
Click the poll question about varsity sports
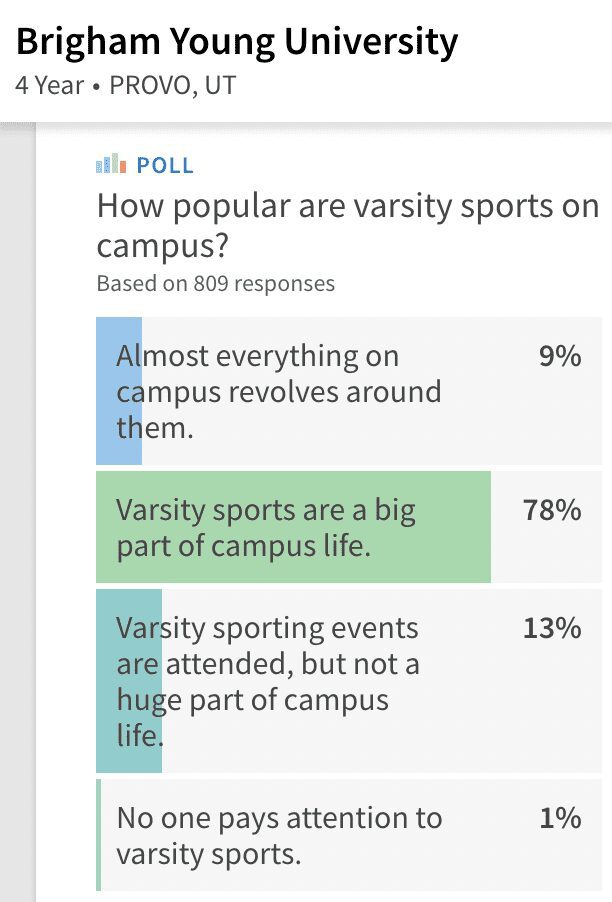(x=348, y=226)
